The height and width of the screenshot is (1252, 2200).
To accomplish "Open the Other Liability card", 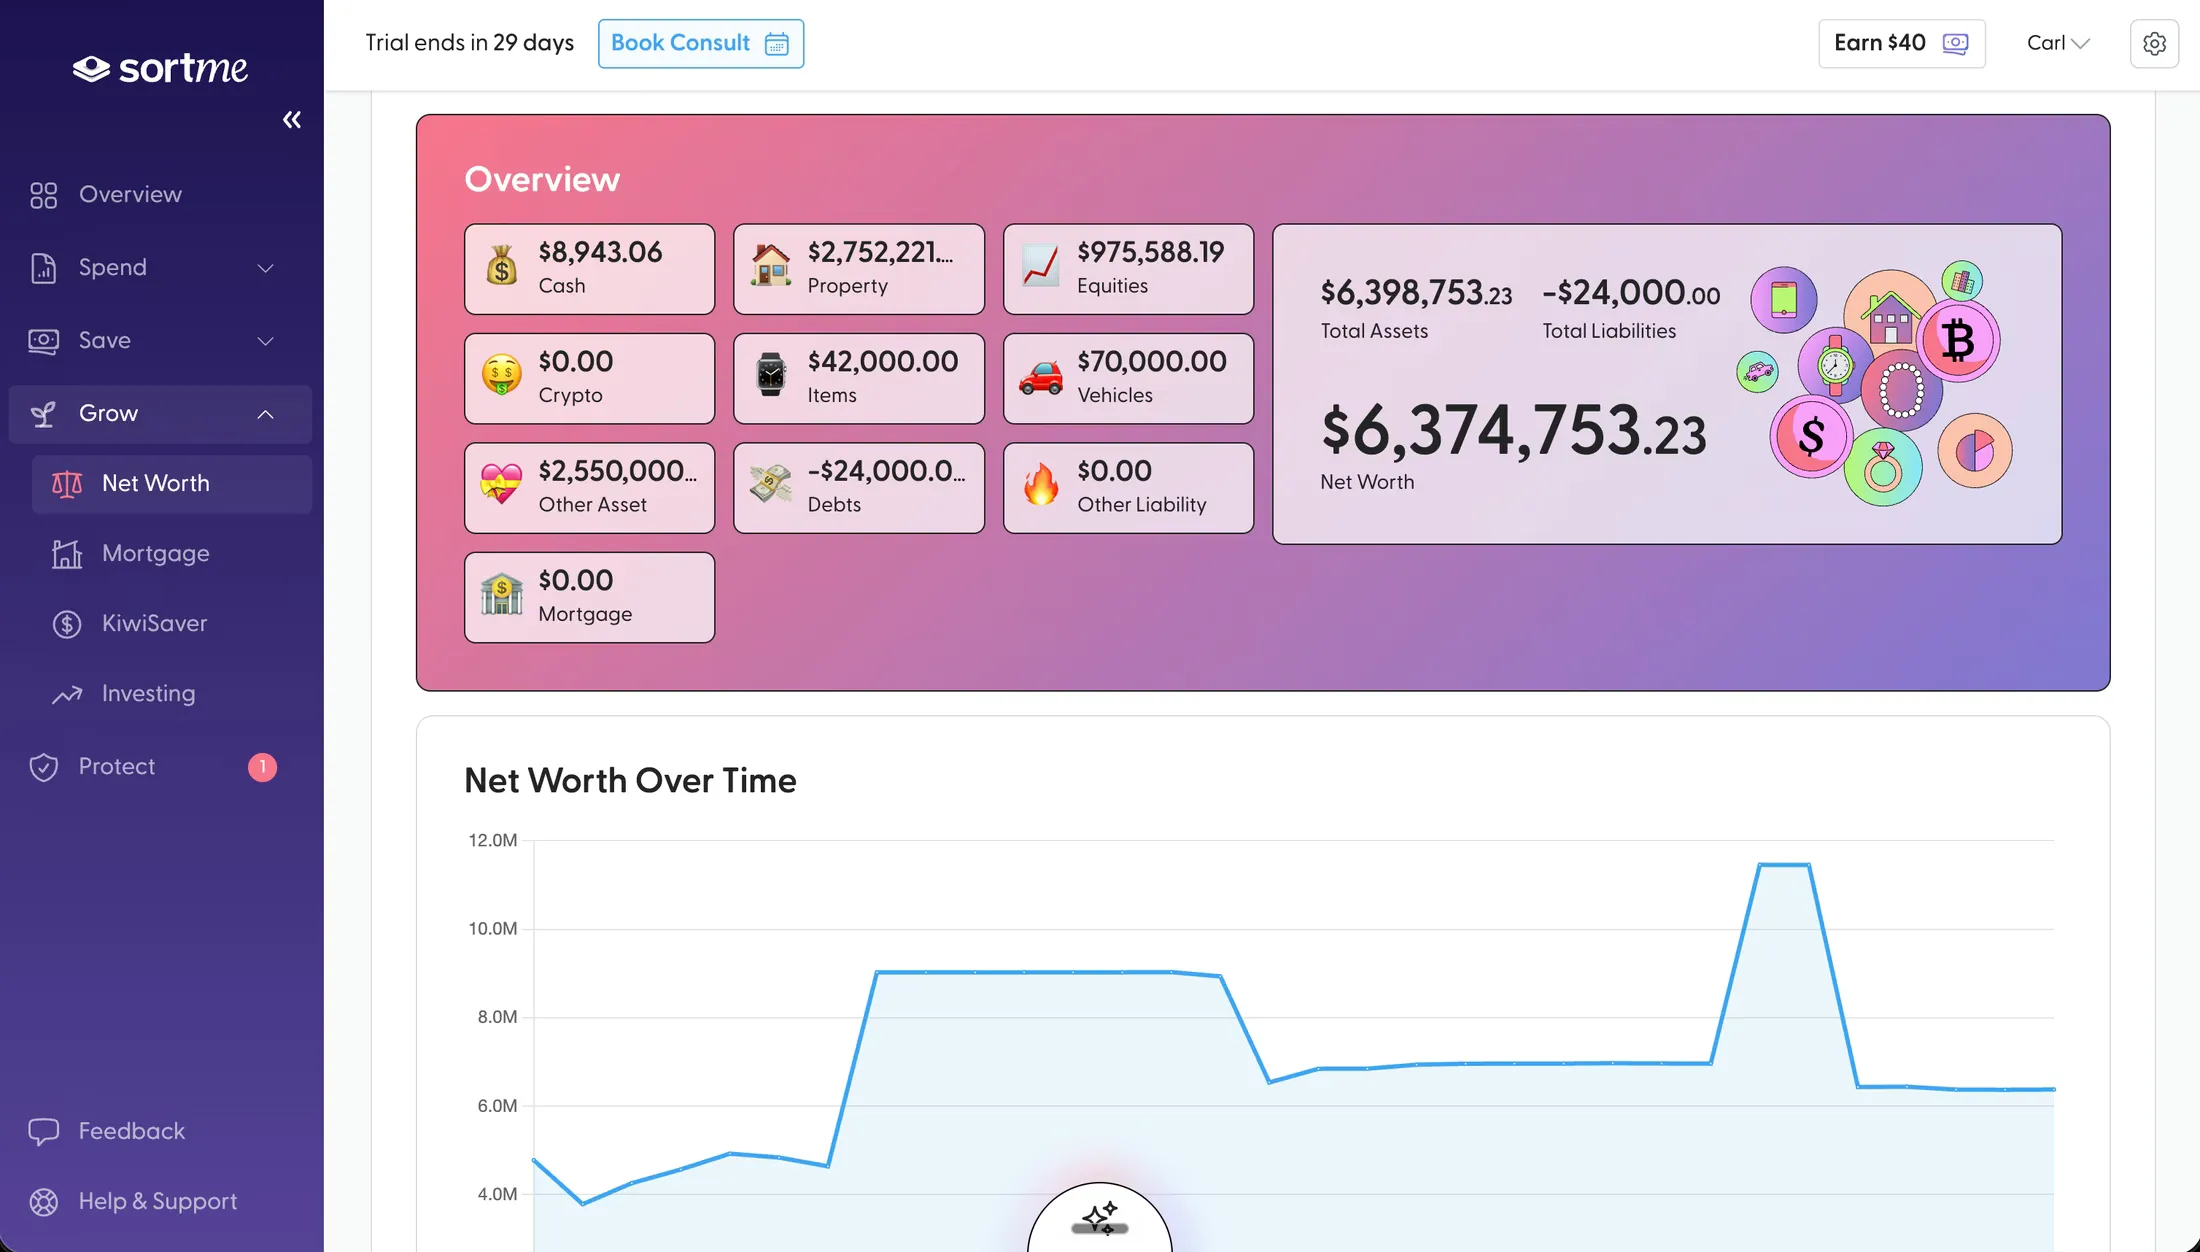I will pos(1128,488).
